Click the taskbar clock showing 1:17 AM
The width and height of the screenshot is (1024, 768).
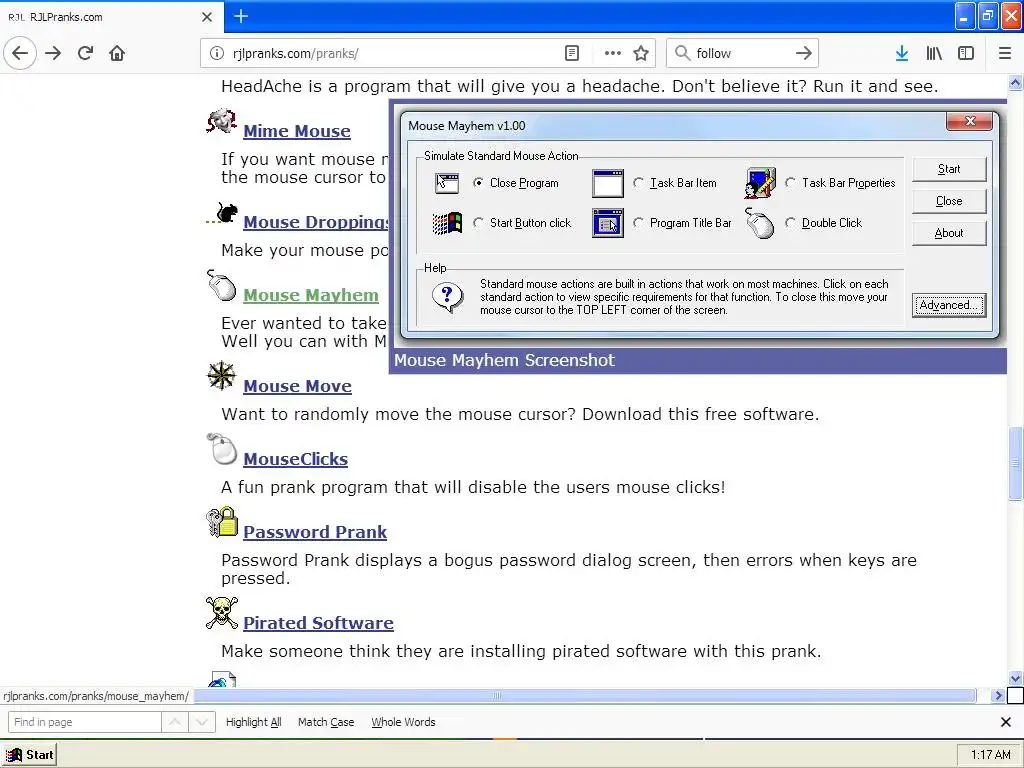(990, 755)
